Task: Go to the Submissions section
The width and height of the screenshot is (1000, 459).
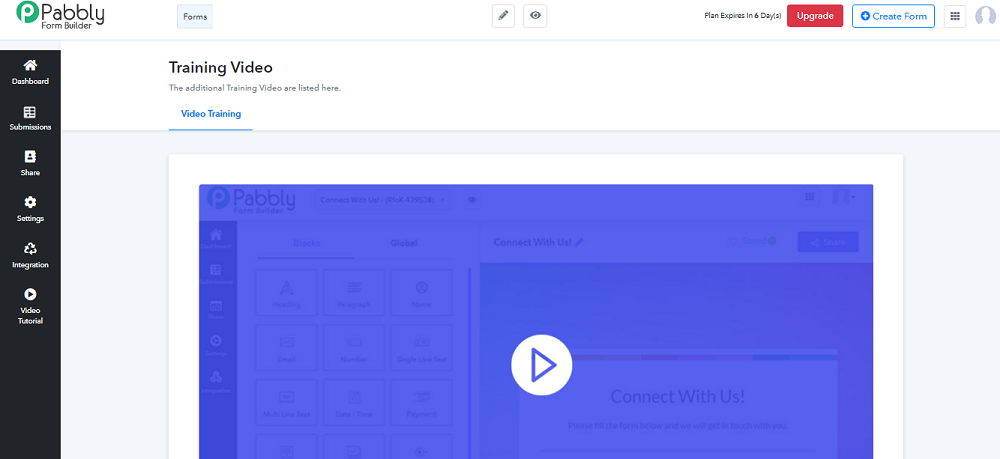Action: click(x=30, y=119)
